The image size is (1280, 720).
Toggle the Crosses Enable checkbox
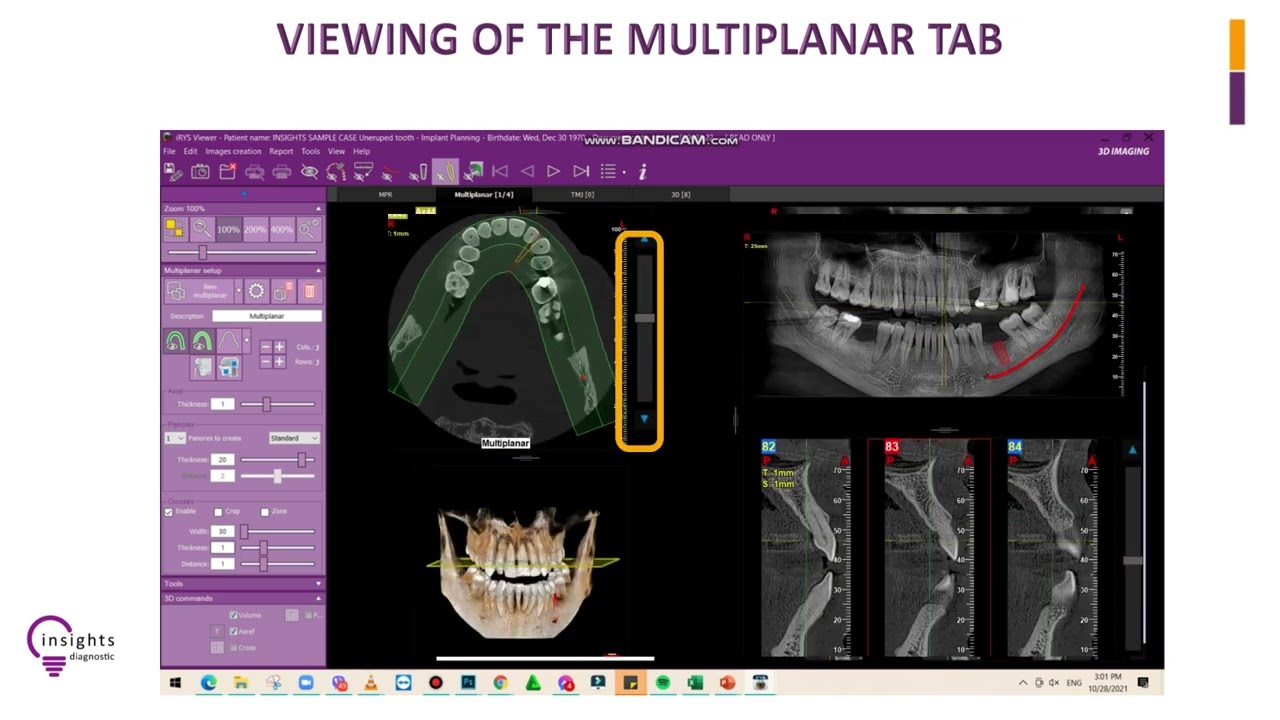tap(169, 512)
